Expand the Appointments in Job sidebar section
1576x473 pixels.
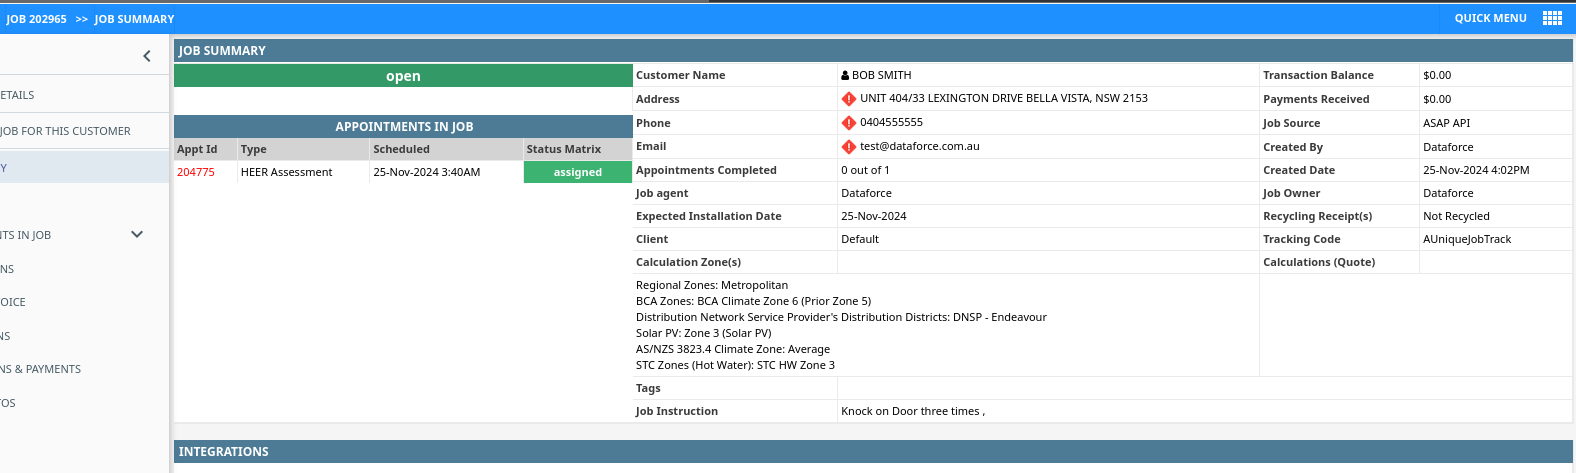click(x=137, y=235)
